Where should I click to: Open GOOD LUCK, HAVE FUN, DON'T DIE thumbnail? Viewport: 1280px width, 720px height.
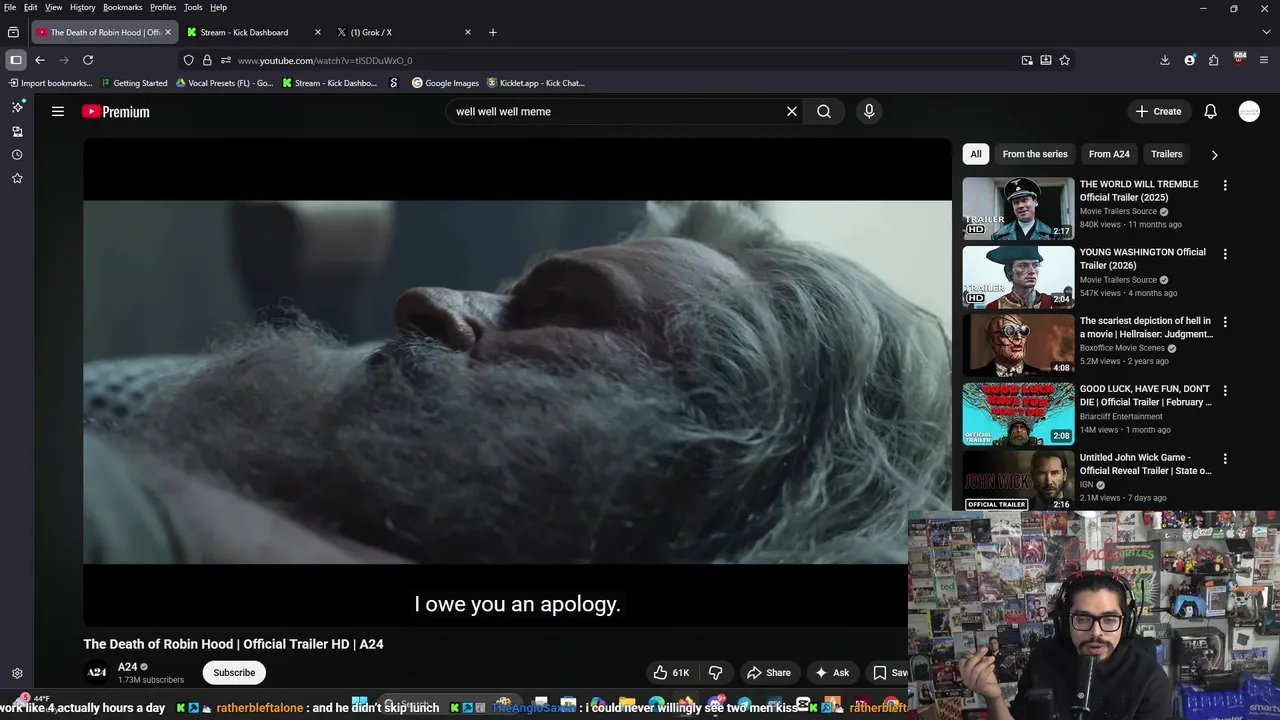pyautogui.click(x=1018, y=414)
